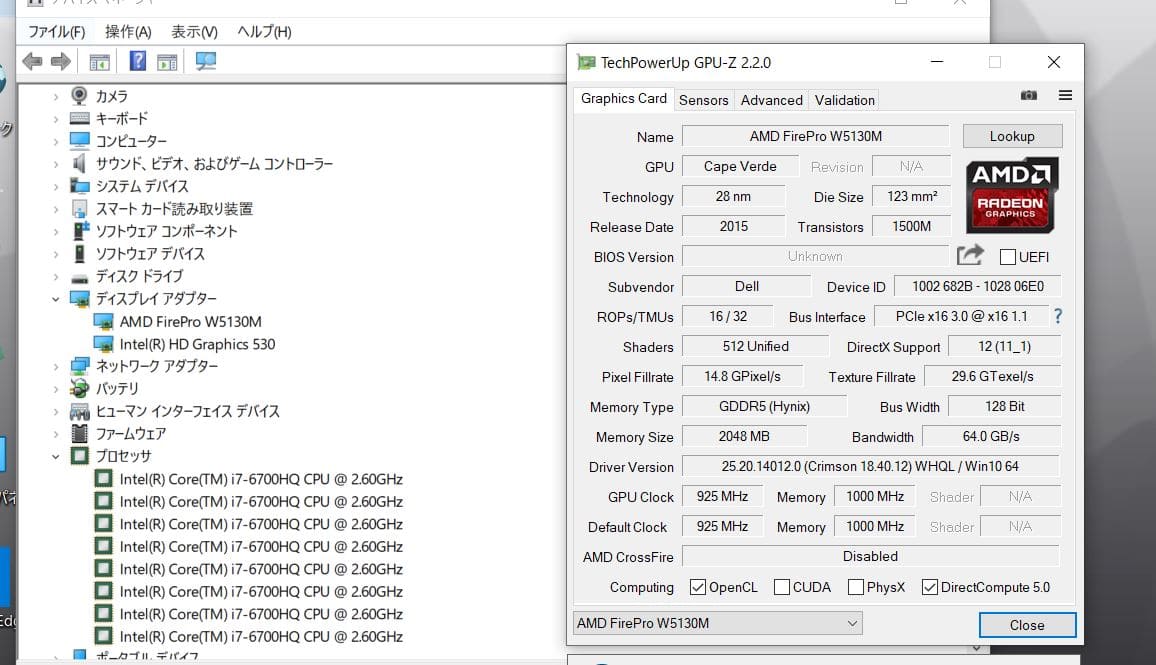Click the Name field showing AMD FirePro W5130M
This screenshot has width=1156, height=665.
(x=815, y=136)
